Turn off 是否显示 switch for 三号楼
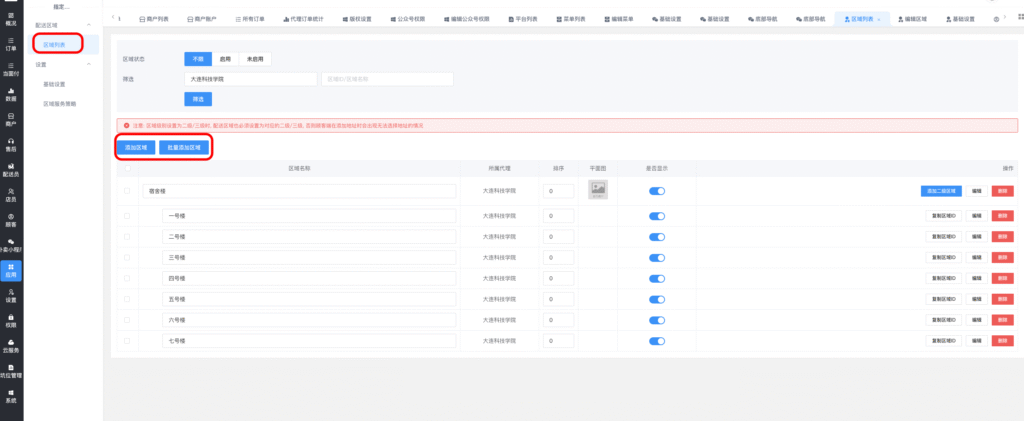 [656, 258]
